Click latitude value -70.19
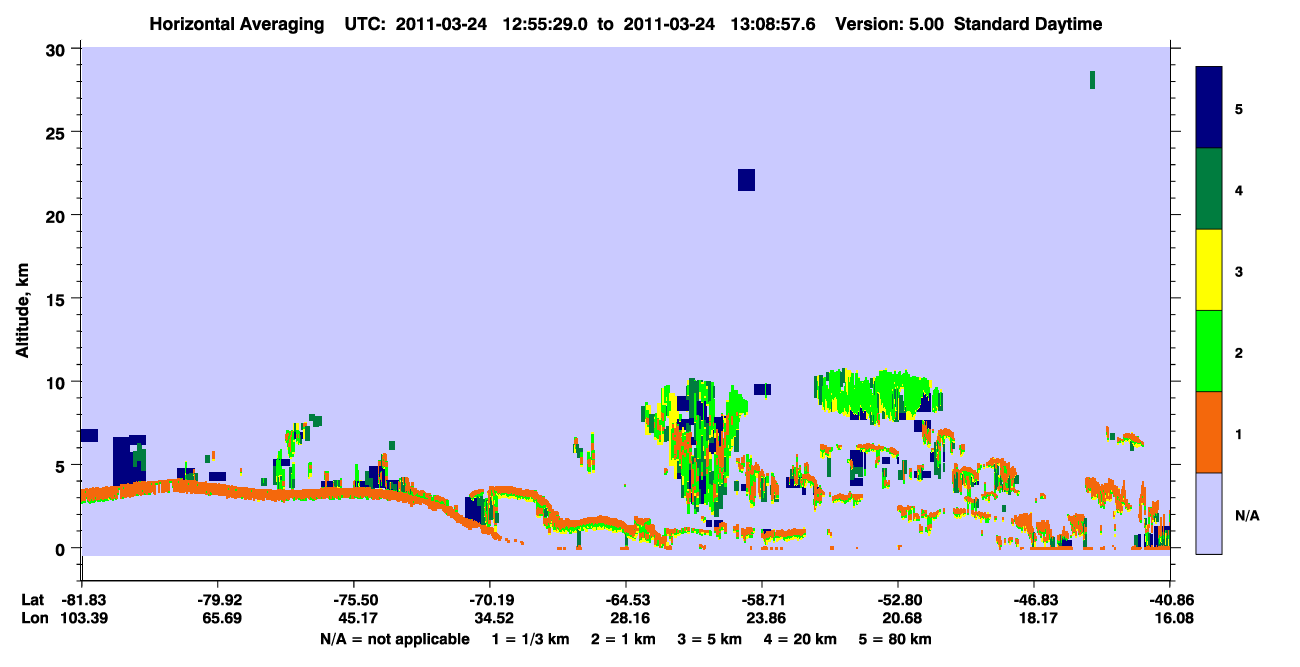1300x667 pixels. [x=489, y=600]
